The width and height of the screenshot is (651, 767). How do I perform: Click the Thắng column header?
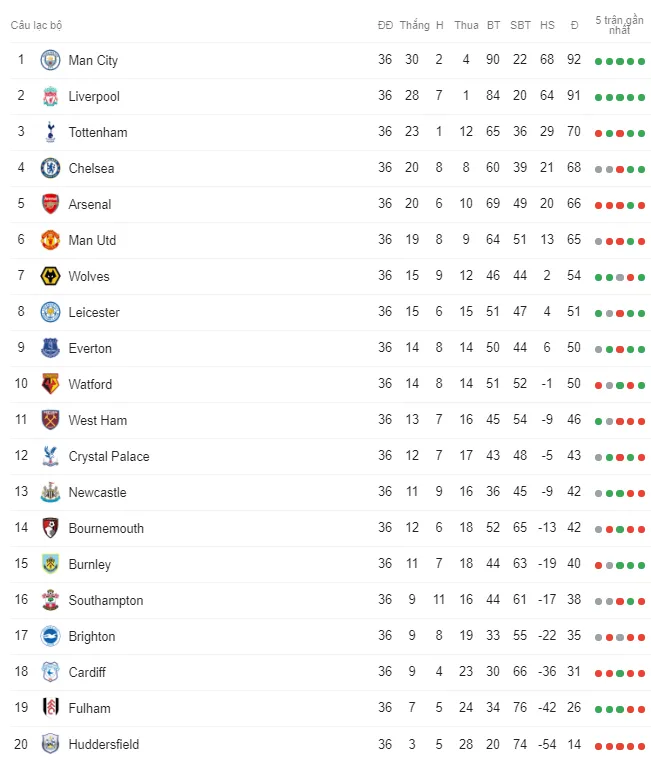coord(414,25)
